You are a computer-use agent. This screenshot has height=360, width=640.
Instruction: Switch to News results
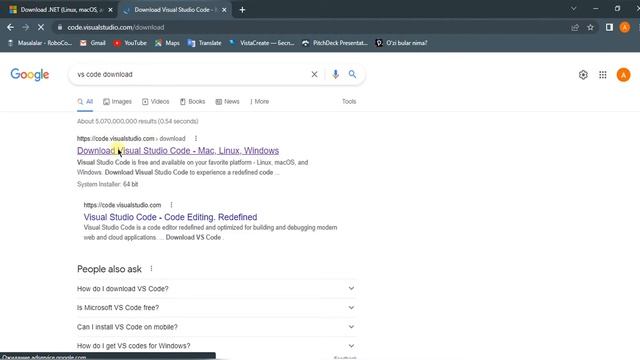coord(227,102)
